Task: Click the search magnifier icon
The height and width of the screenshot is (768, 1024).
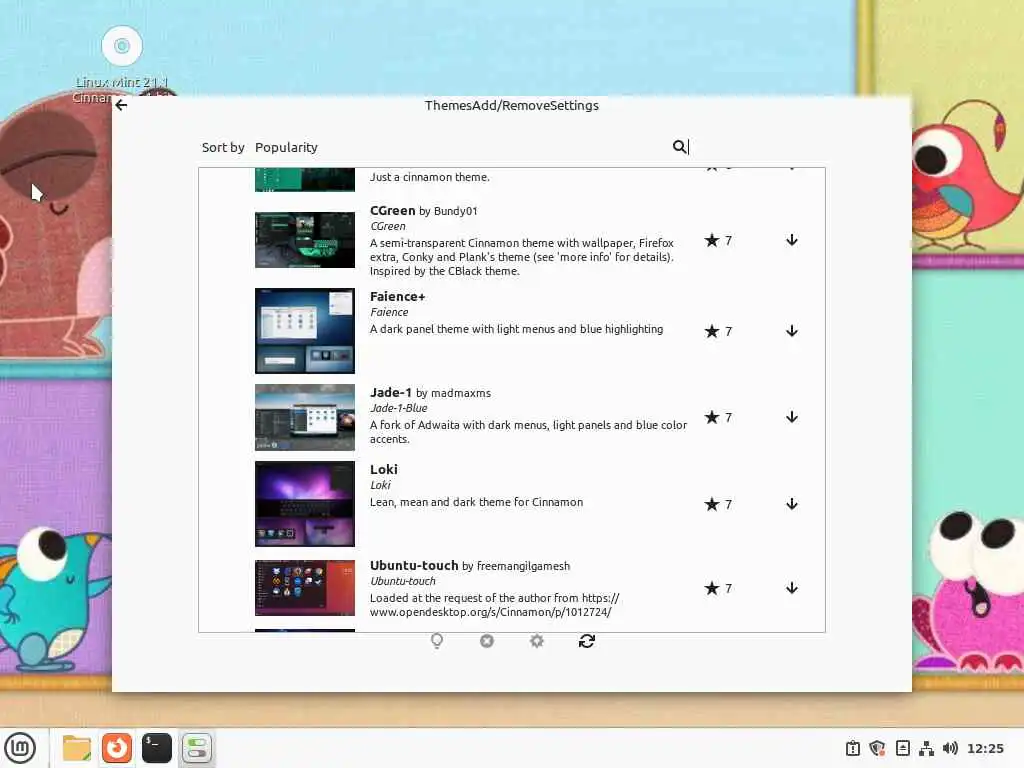Action: (x=679, y=147)
